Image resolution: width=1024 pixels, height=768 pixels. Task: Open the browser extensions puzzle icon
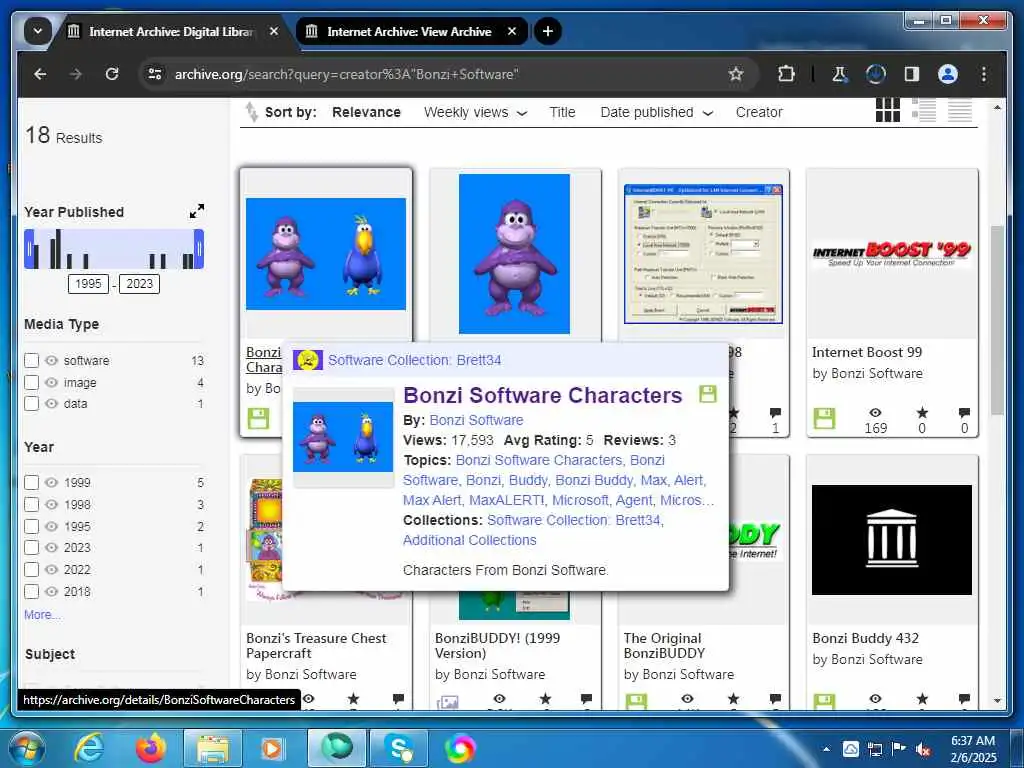click(x=786, y=74)
